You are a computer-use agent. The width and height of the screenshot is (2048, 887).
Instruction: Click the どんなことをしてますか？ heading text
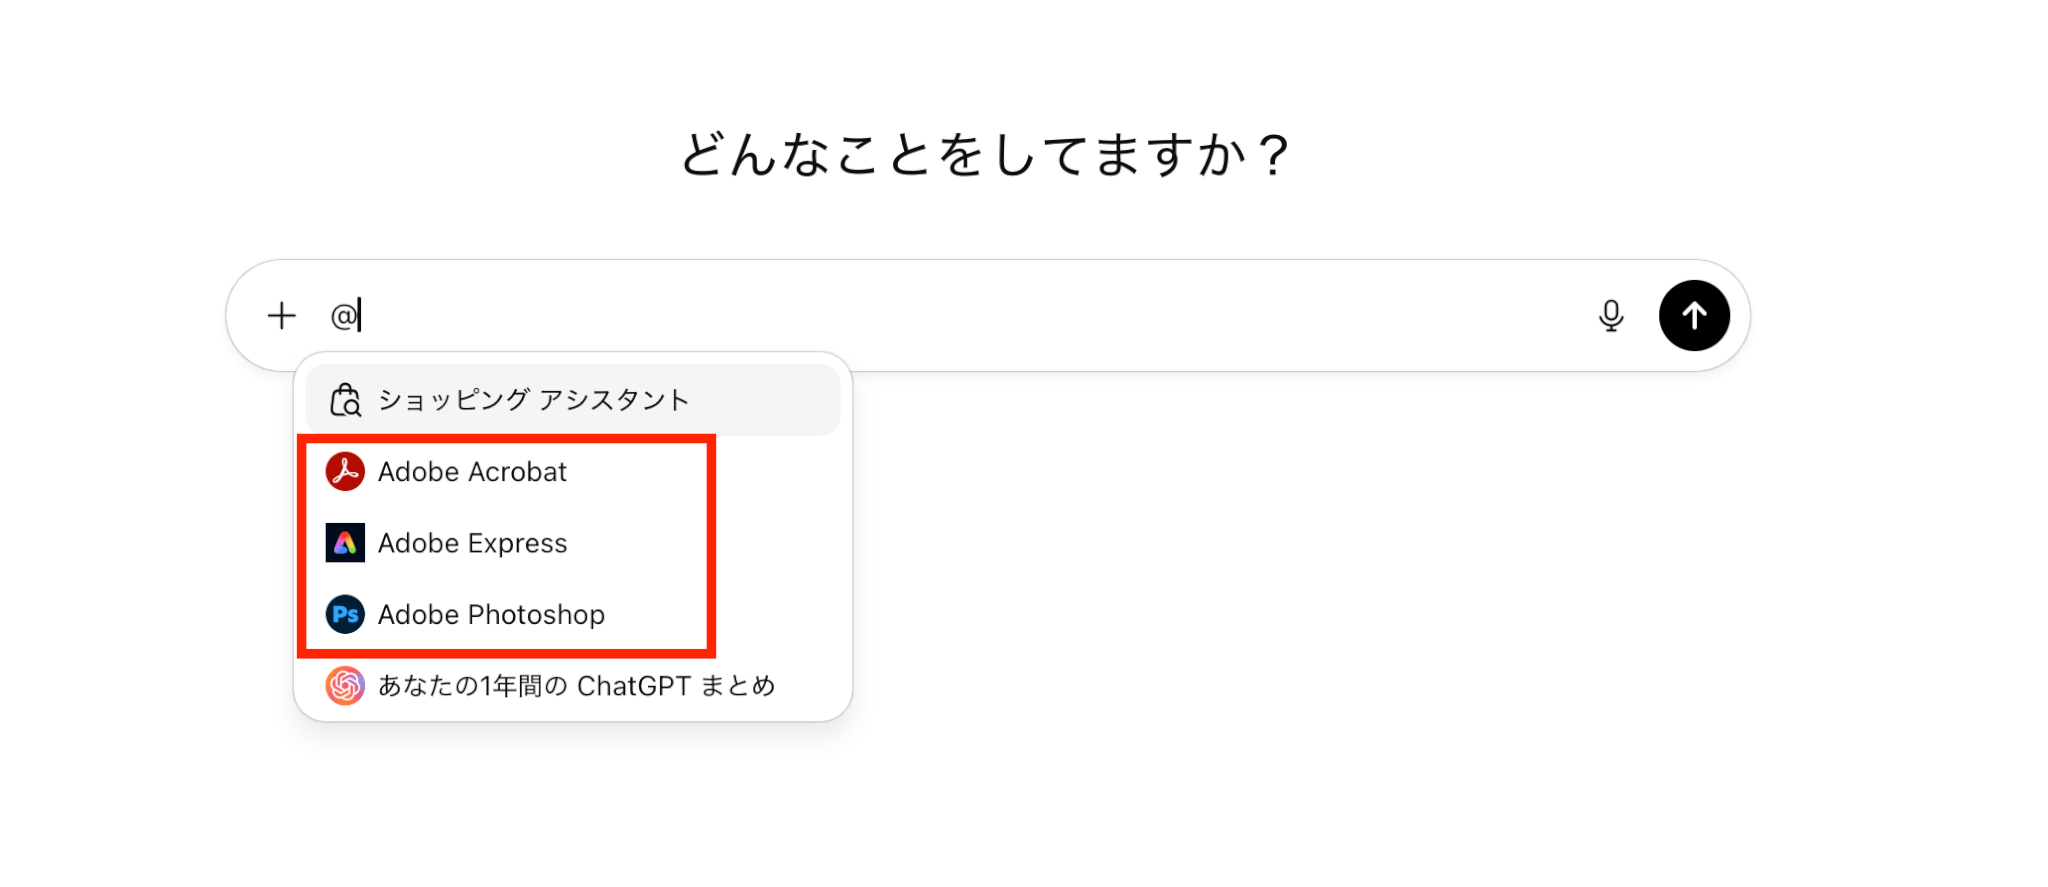[985, 156]
